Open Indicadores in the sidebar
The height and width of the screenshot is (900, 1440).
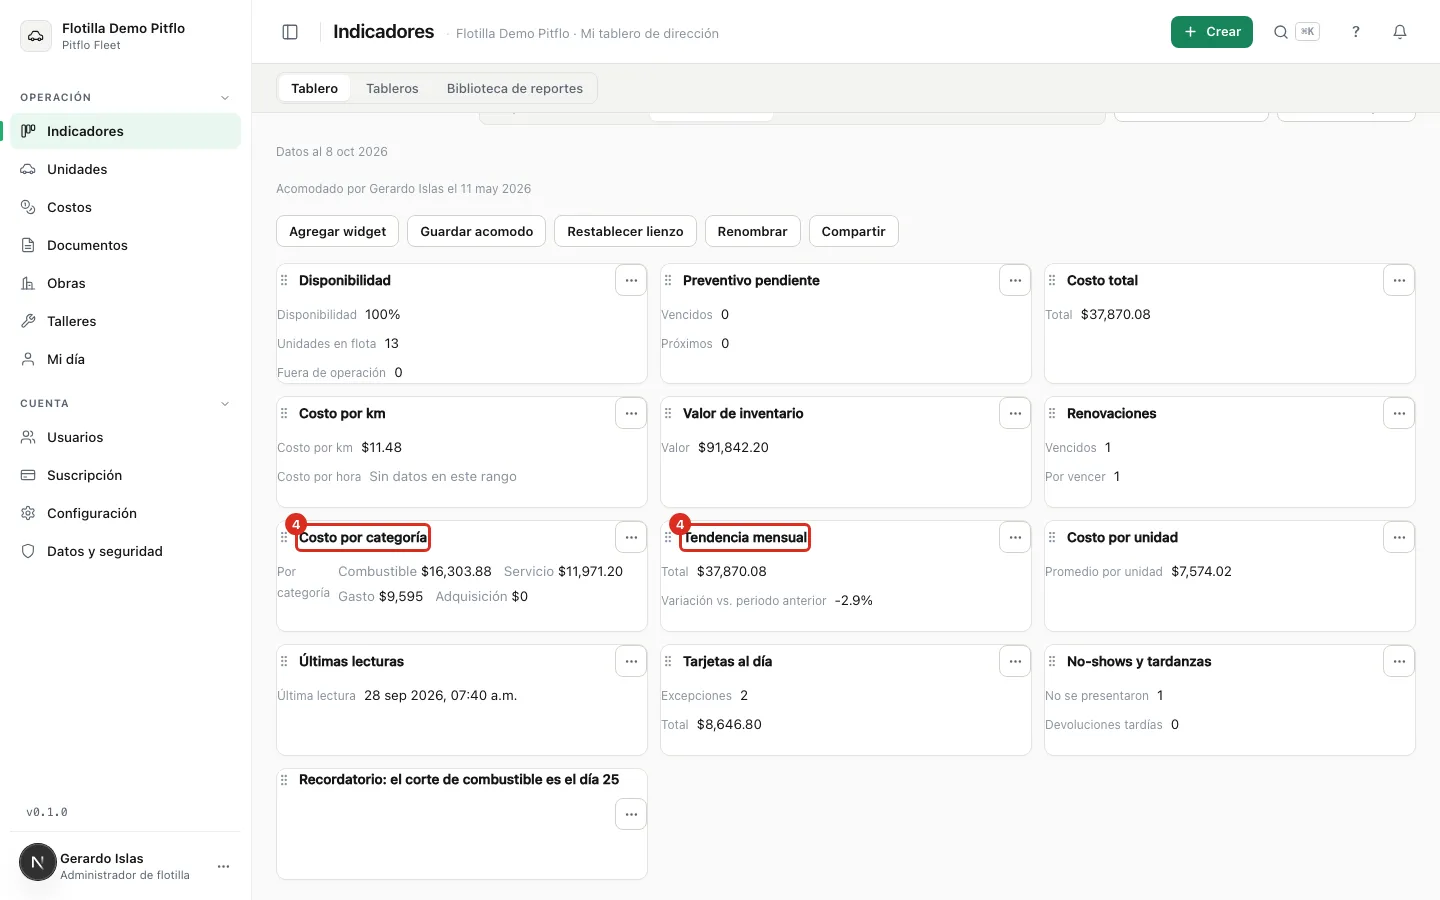(x=125, y=131)
